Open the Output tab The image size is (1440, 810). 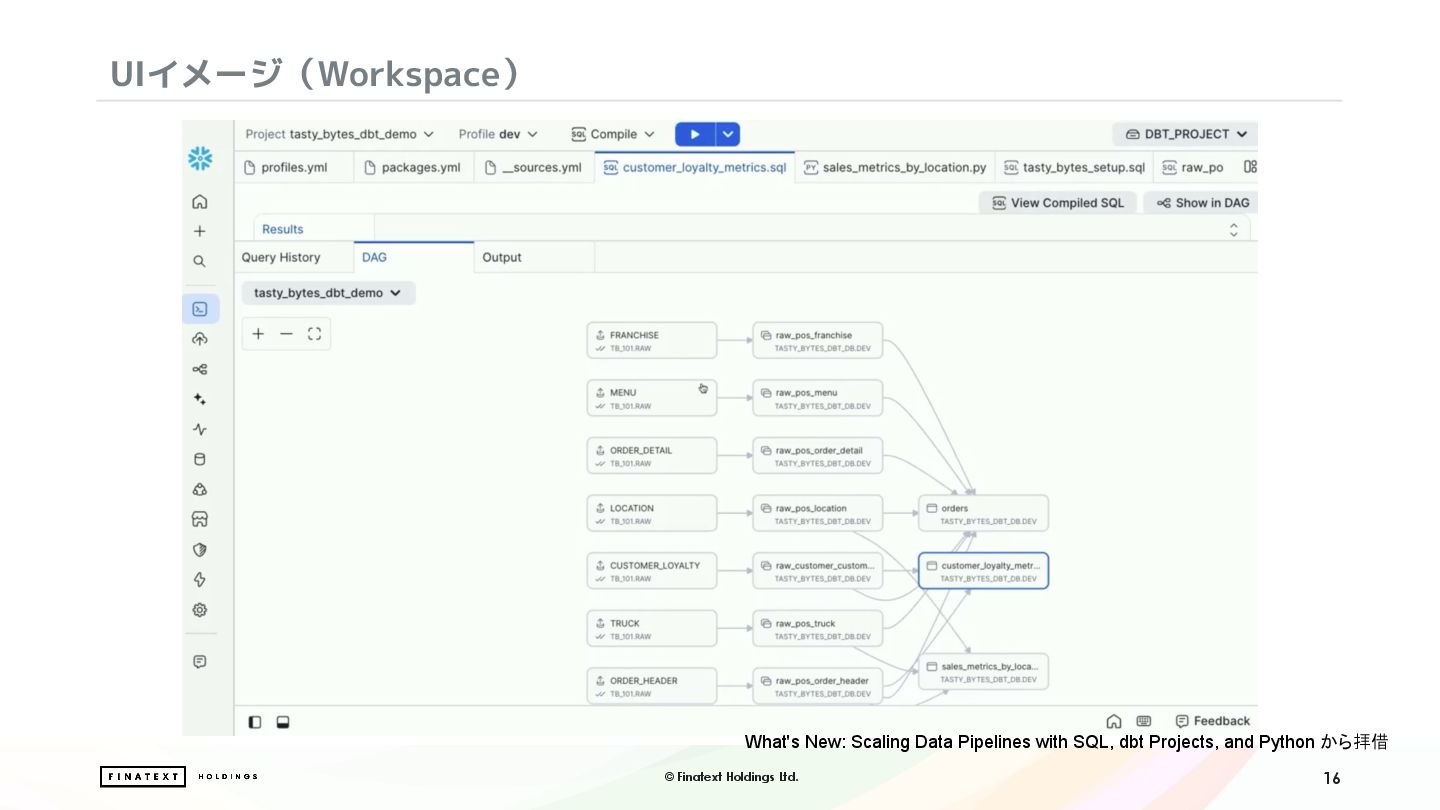[x=534, y=257]
